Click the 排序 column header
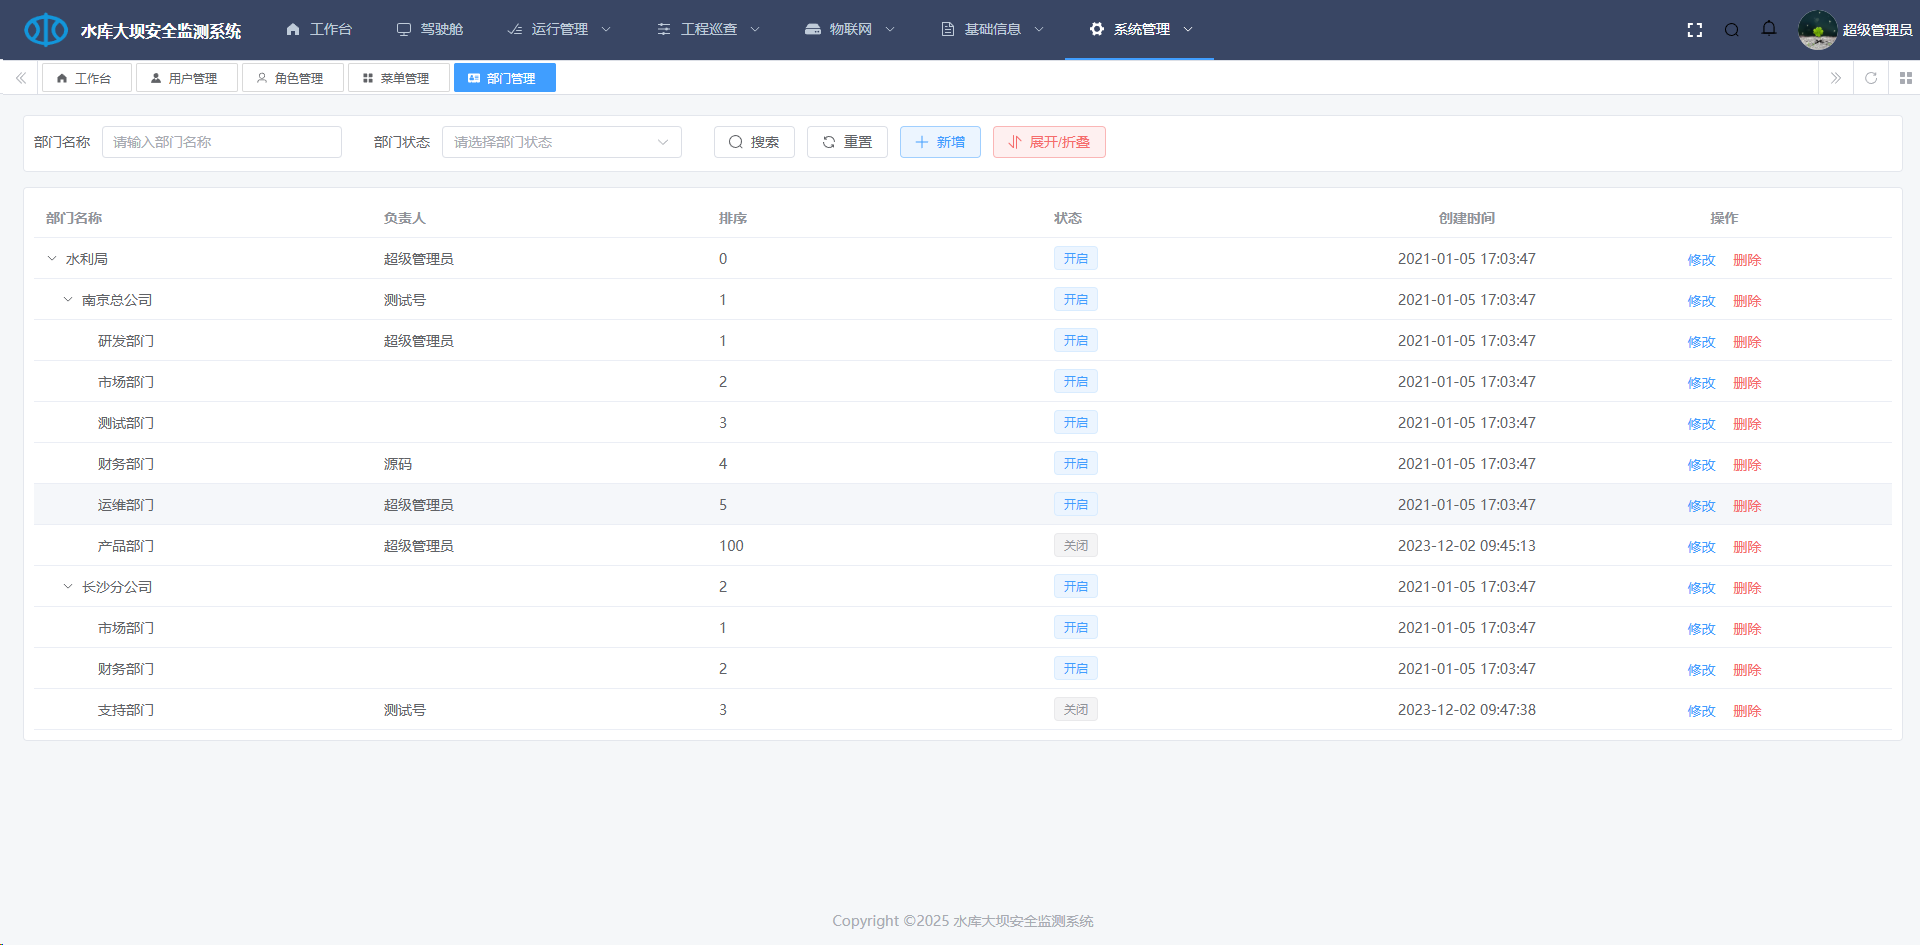The width and height of the screenshot is (1920, 945). click(x=733, y=218)
